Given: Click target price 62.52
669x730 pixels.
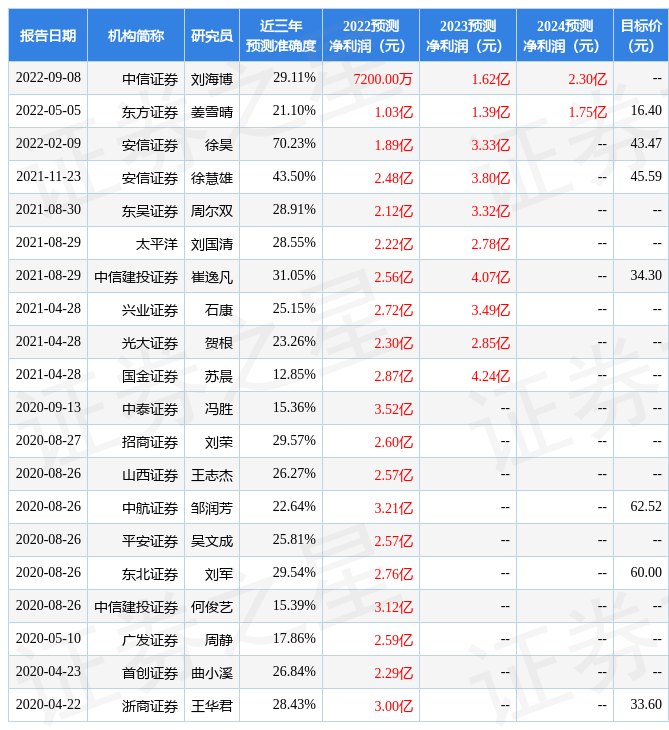Looking at the screenshot, I should [x=646, y=507].
